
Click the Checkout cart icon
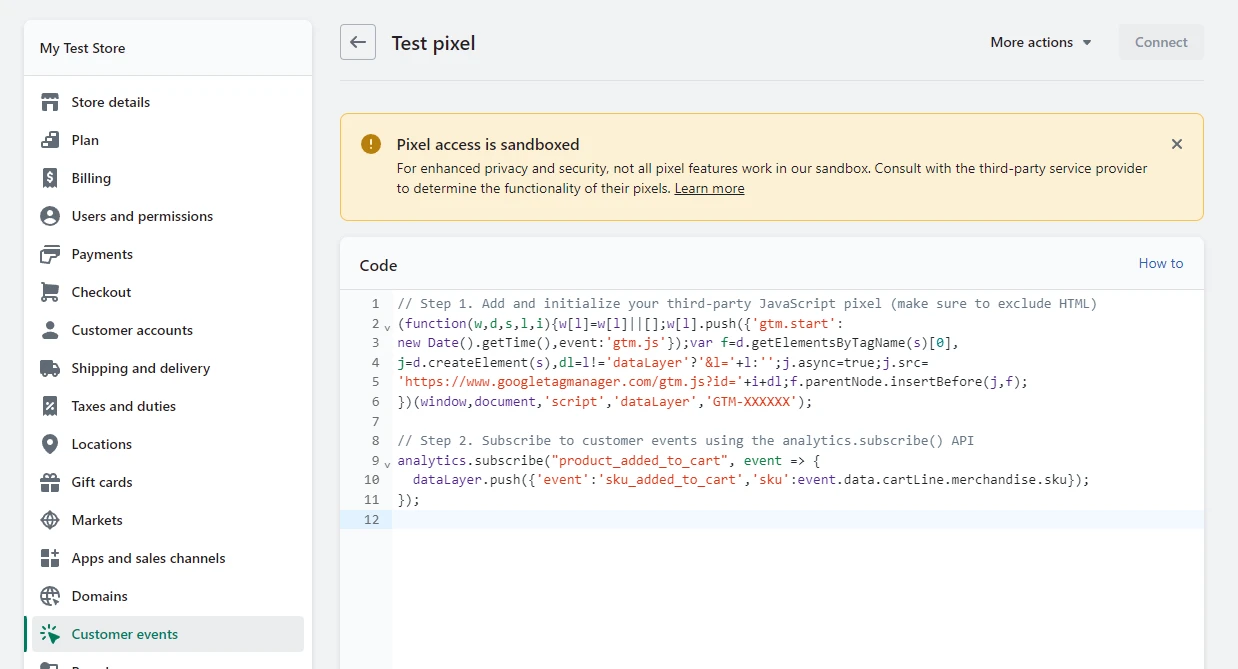click(x=50, y=292)
